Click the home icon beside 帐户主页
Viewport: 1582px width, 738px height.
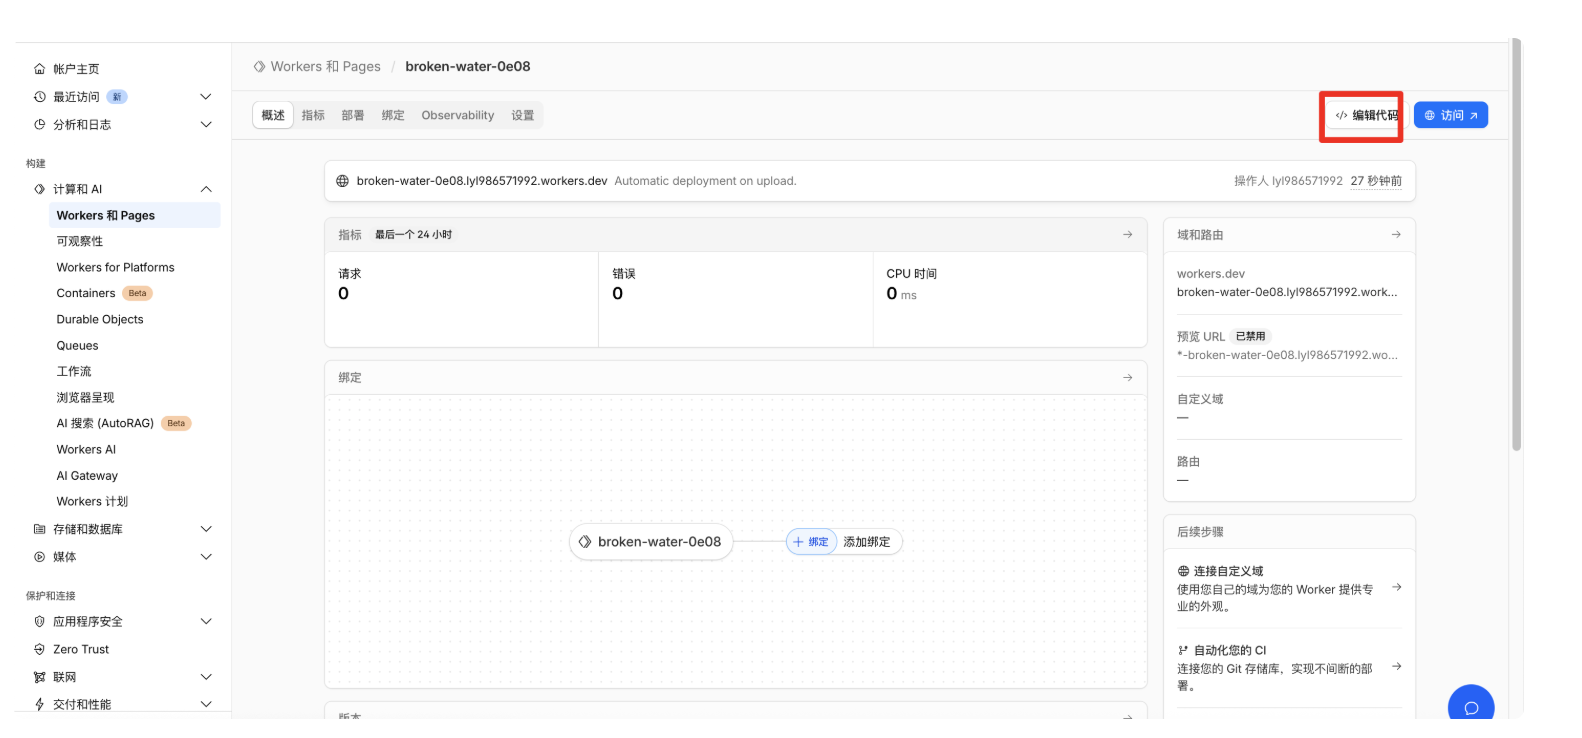click(40, 69)
